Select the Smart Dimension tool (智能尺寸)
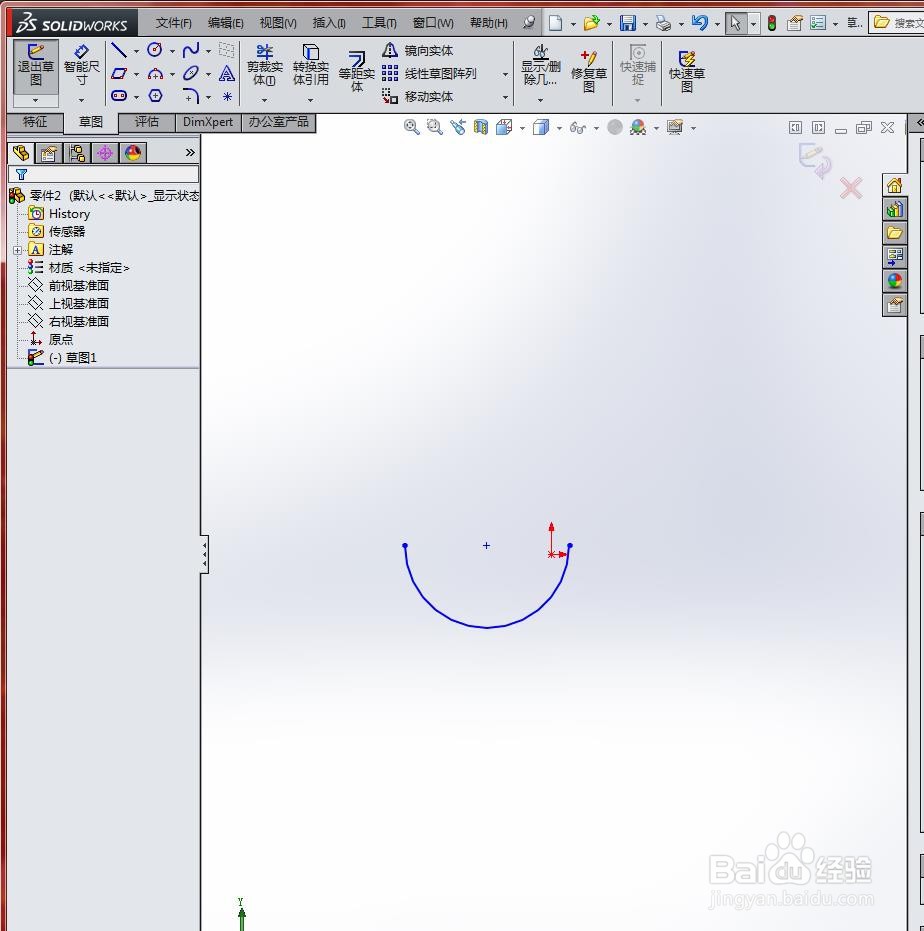This screenshot has height=931, width=924. [81, 65]
